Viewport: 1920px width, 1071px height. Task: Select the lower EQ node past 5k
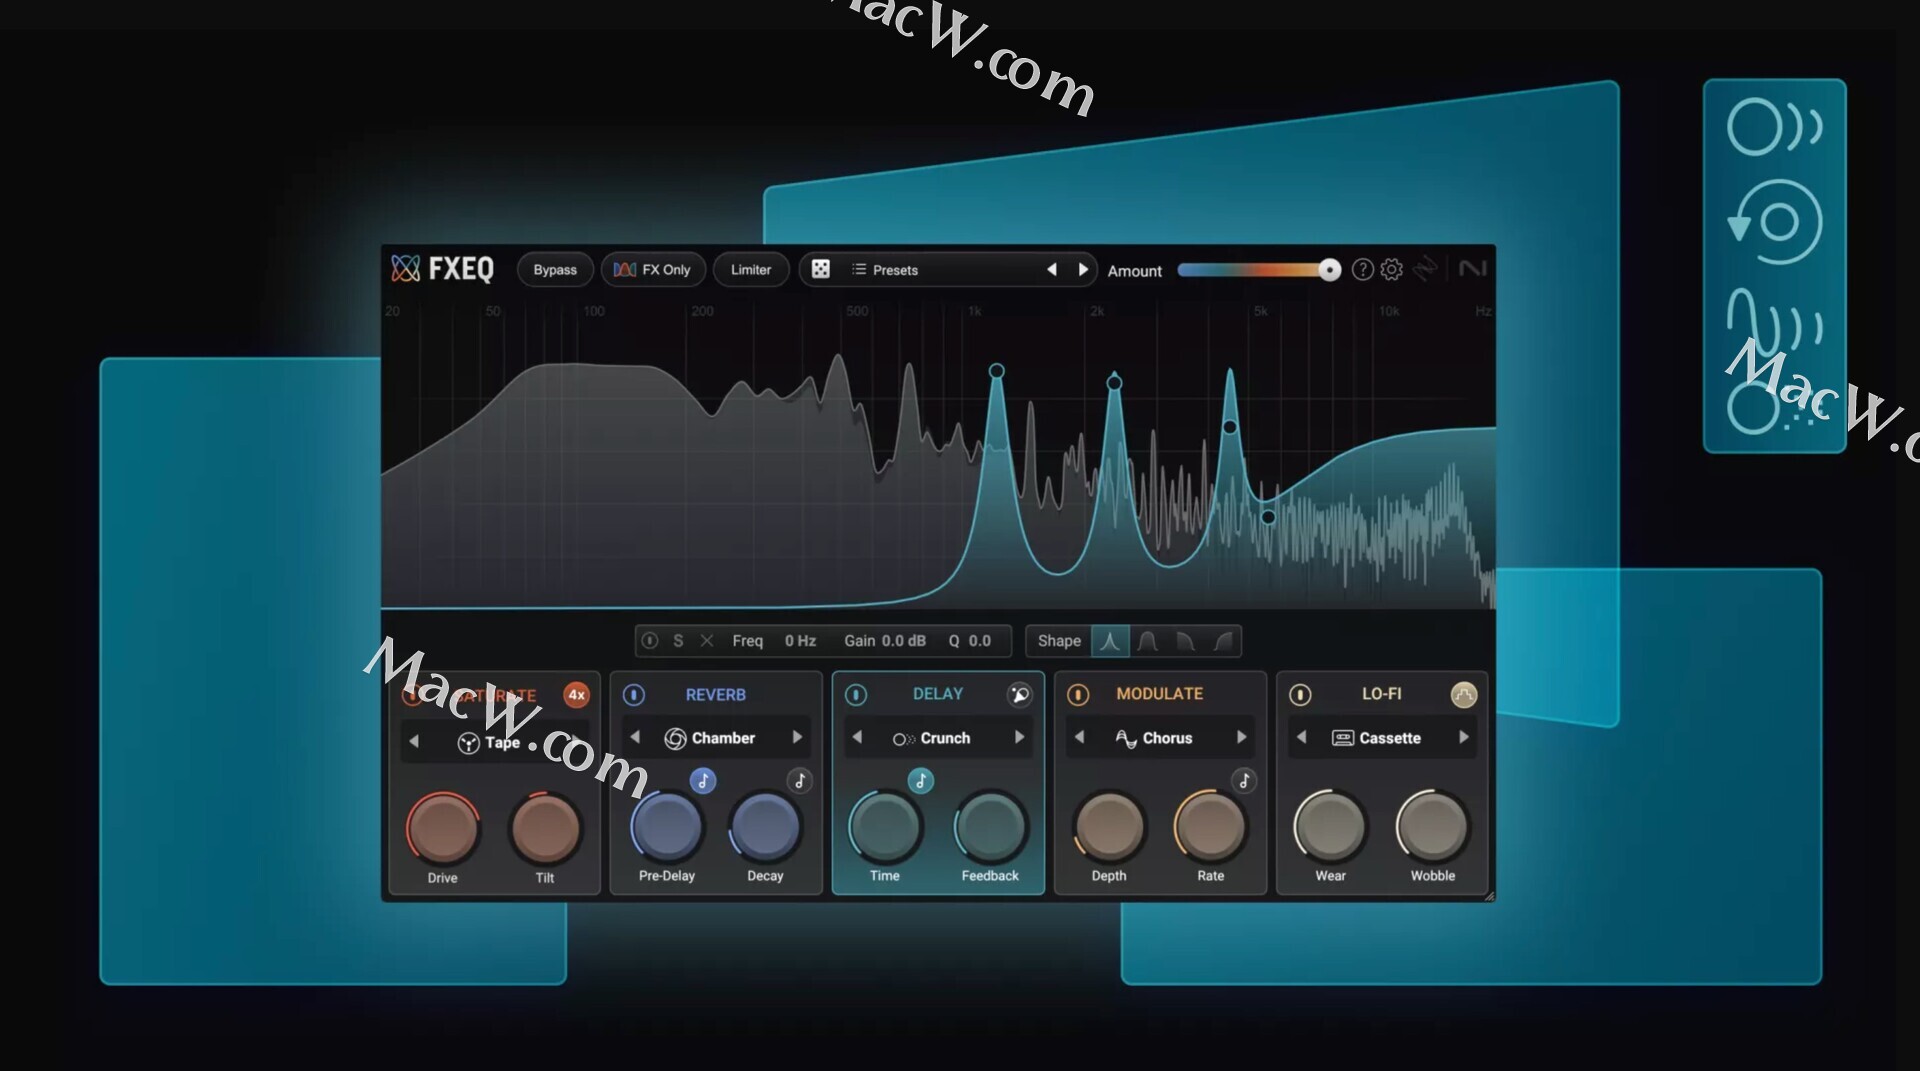(1268, 517)
